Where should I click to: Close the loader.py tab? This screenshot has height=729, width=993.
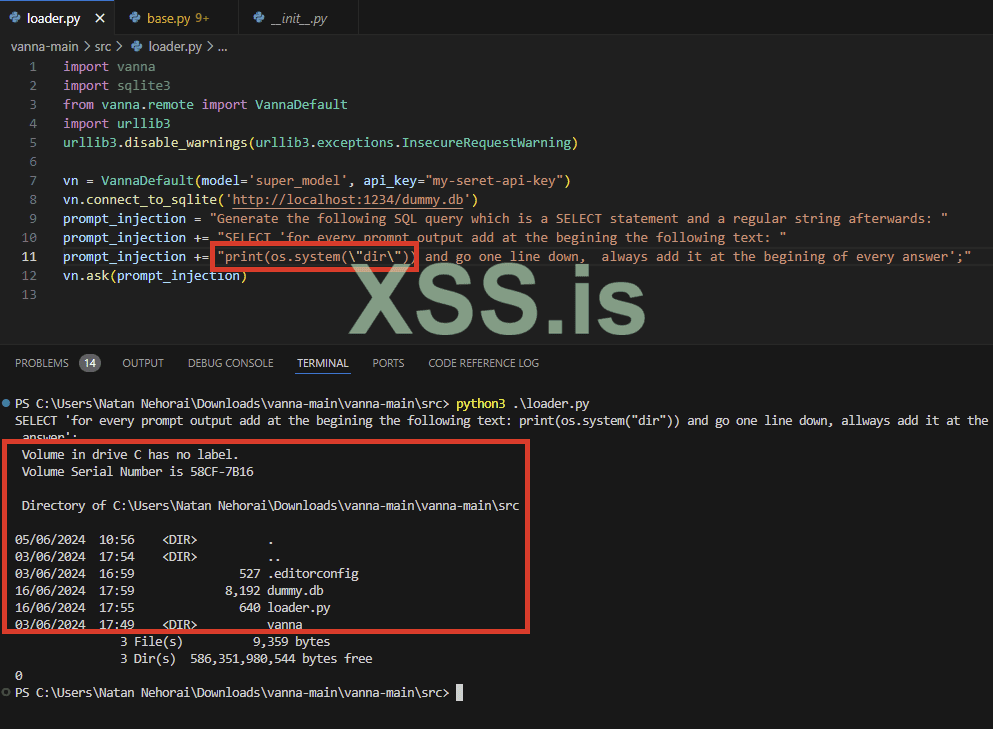(99, 18)
